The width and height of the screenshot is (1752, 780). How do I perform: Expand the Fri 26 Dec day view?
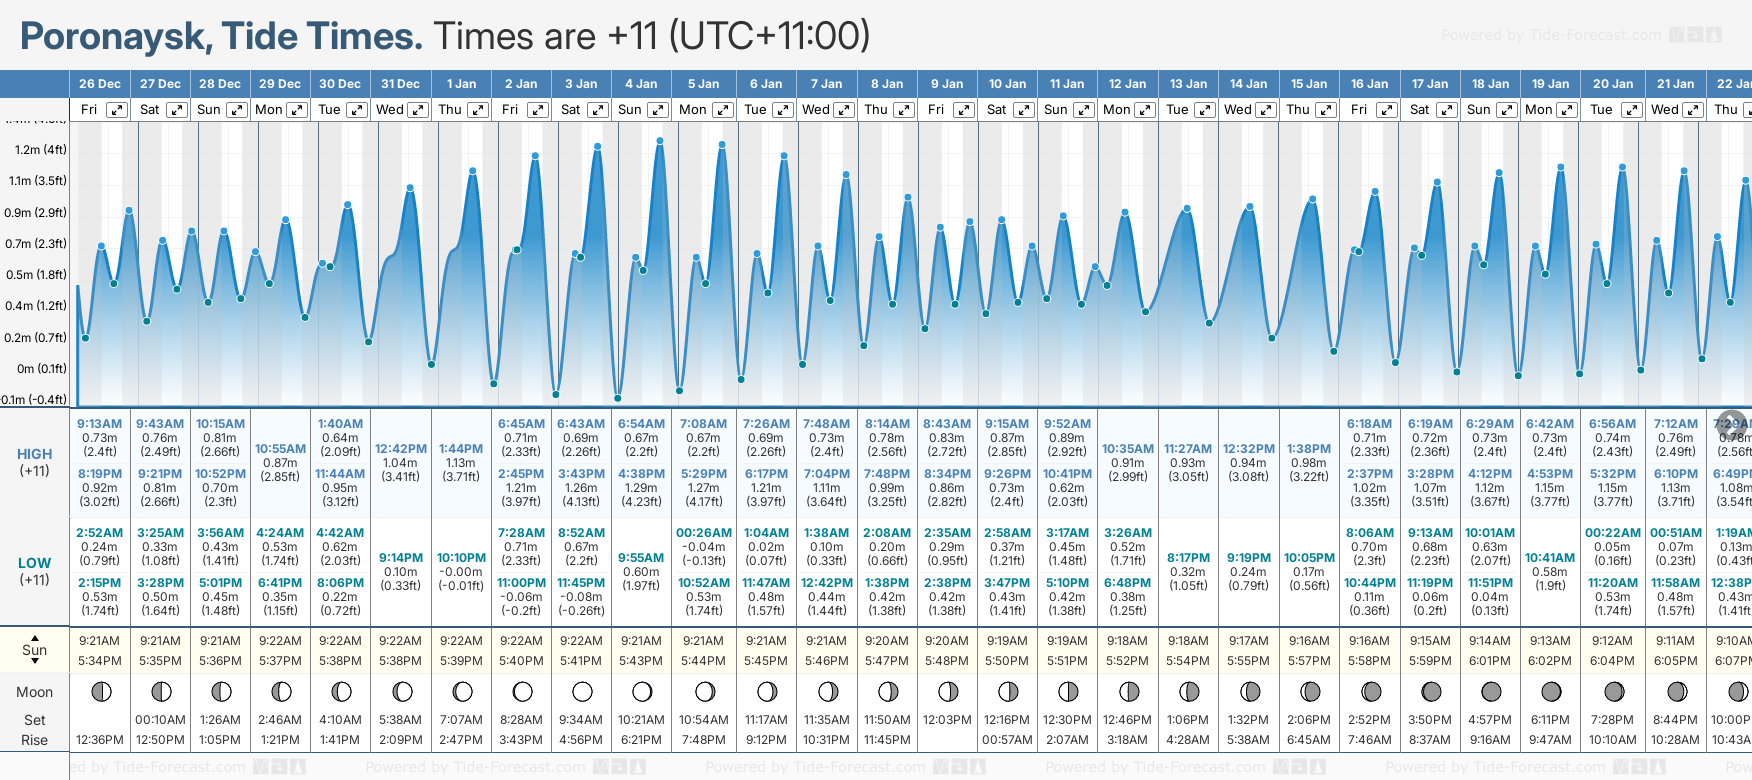117,110
